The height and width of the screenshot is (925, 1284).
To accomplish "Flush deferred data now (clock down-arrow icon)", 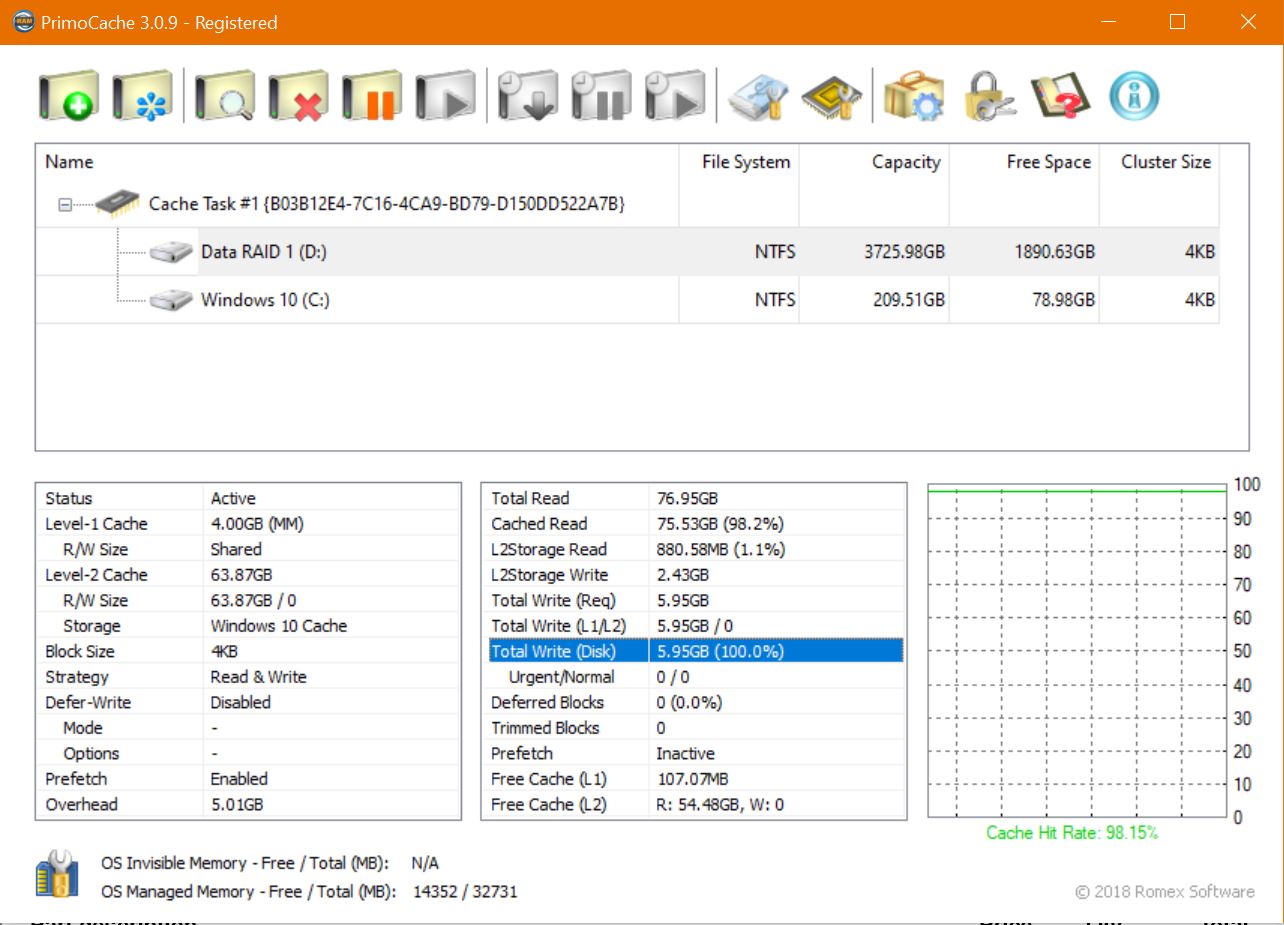I will pyautogui.click(x=527, y=97).
